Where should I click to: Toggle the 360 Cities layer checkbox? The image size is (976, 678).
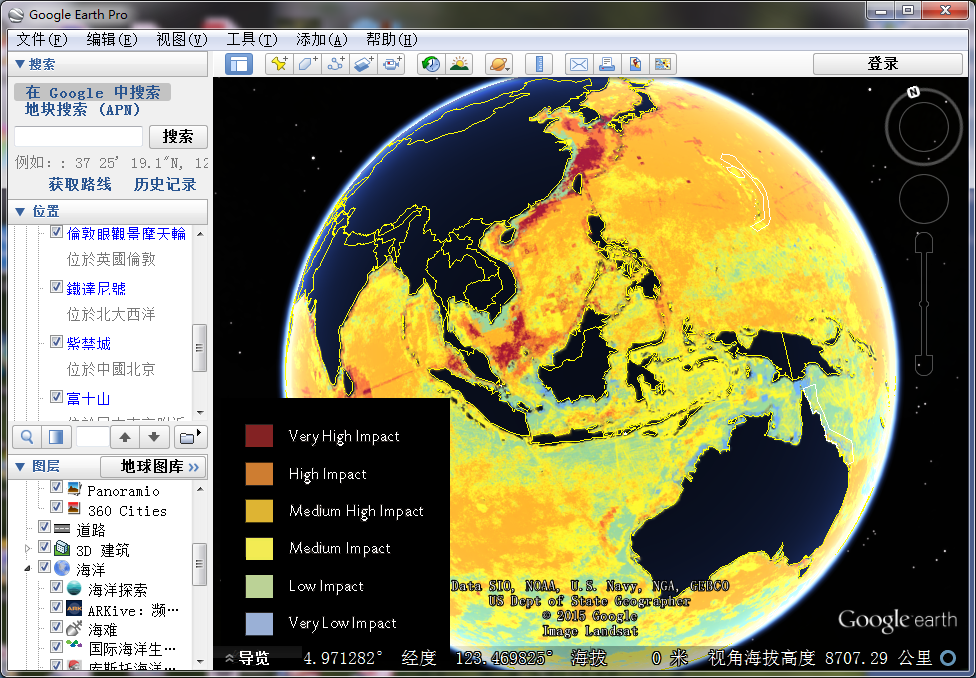pyautogui.click(x=57, y=508)
